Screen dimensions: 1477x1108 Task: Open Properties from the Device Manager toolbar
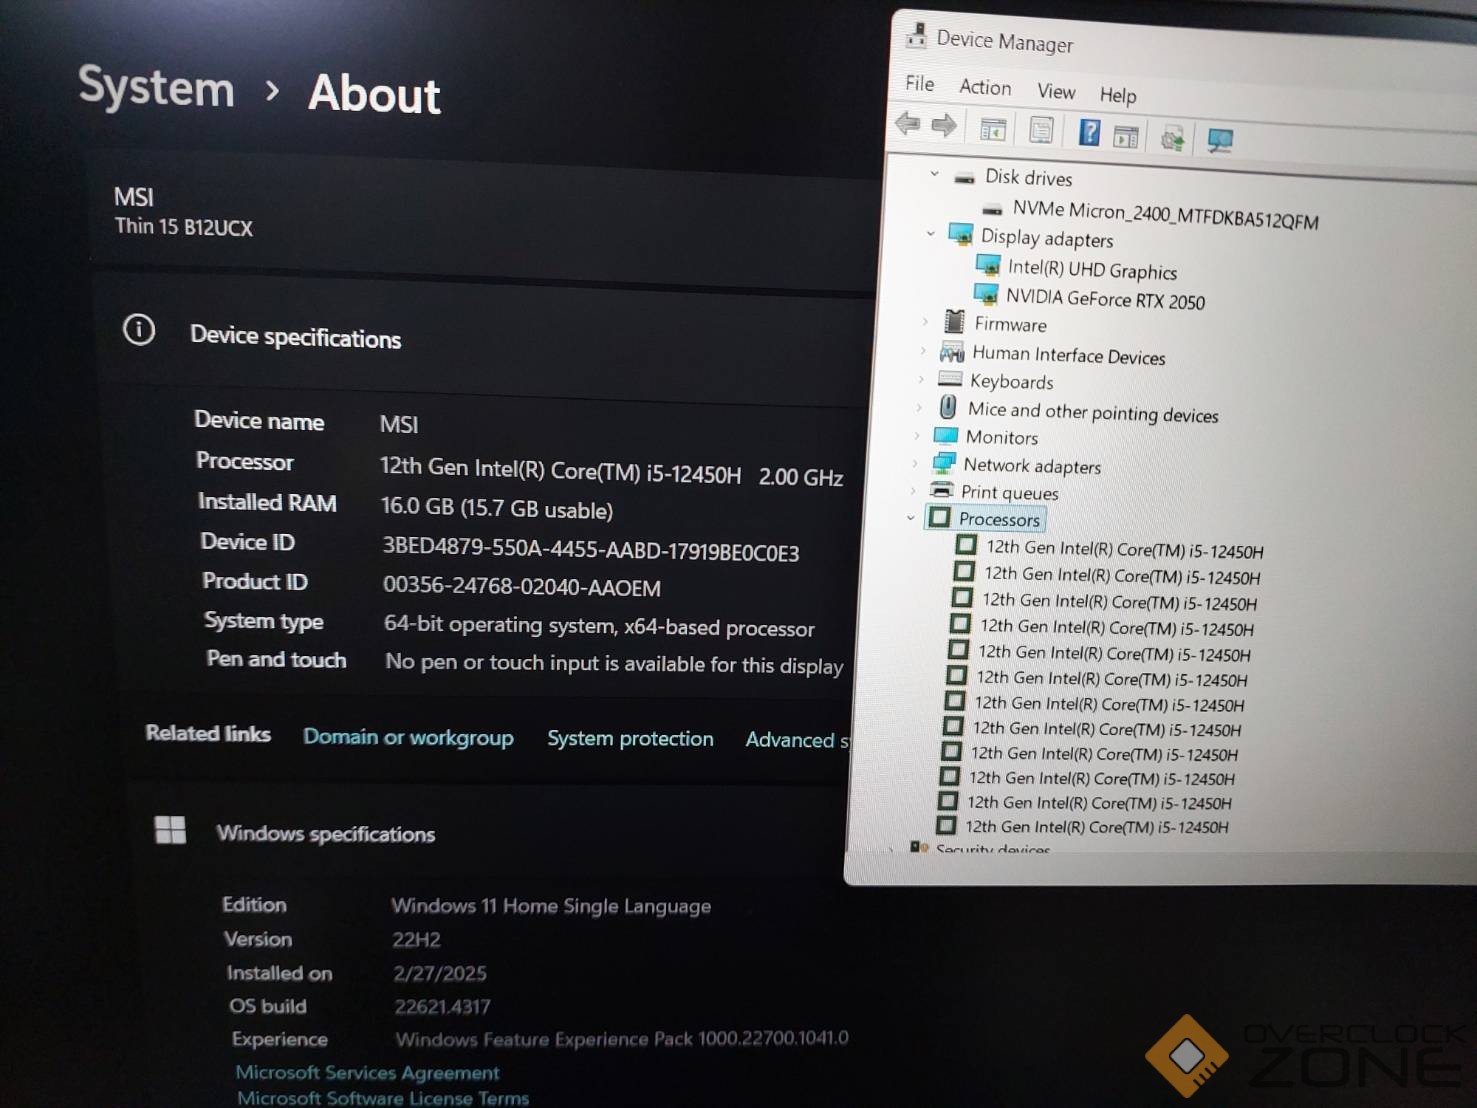[1041, 130]
